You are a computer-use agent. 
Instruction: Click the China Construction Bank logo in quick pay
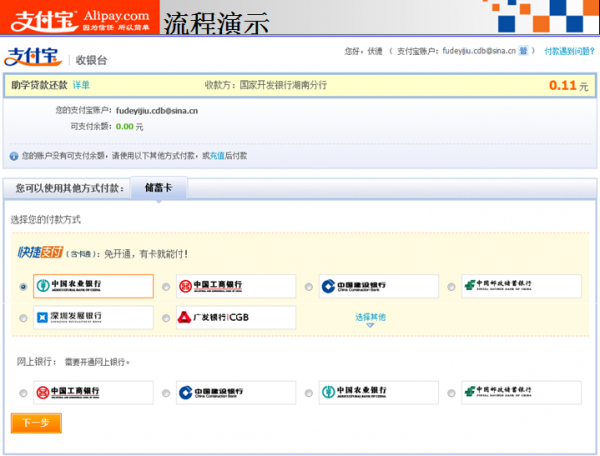tap(379, 287)
